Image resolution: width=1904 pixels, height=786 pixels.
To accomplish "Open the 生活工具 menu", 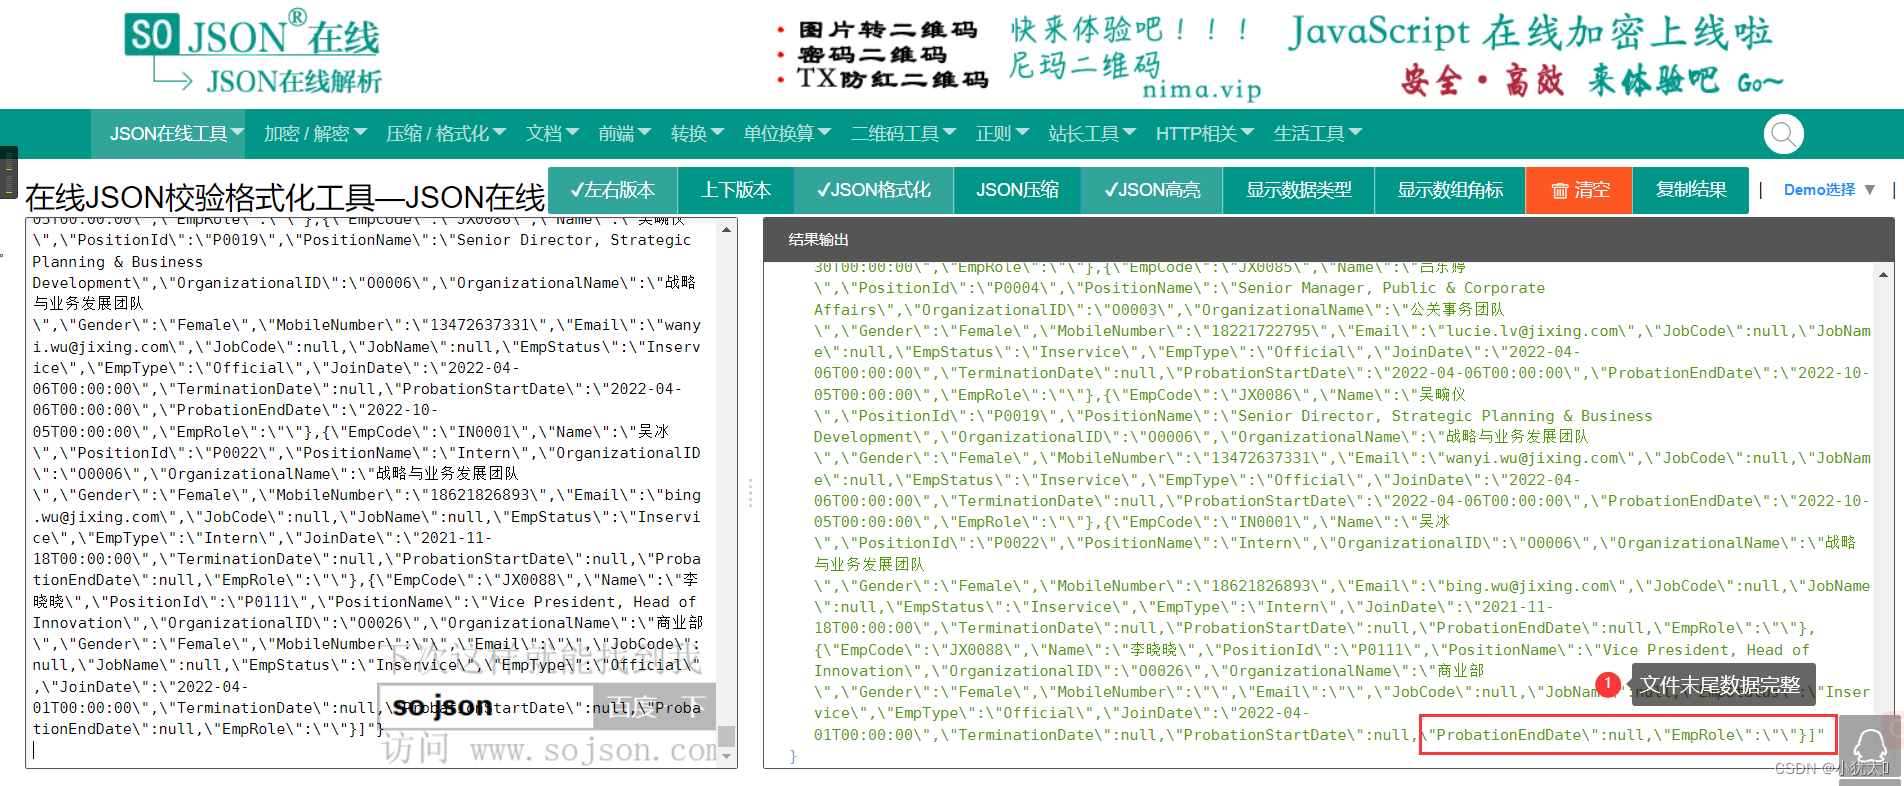I will point(1317,134).
